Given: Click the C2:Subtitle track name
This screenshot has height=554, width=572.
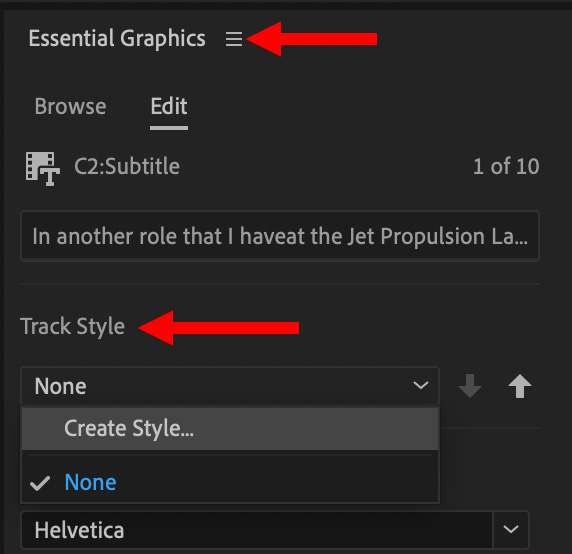Looking at the screenshot, I should (x=127, y=167).
